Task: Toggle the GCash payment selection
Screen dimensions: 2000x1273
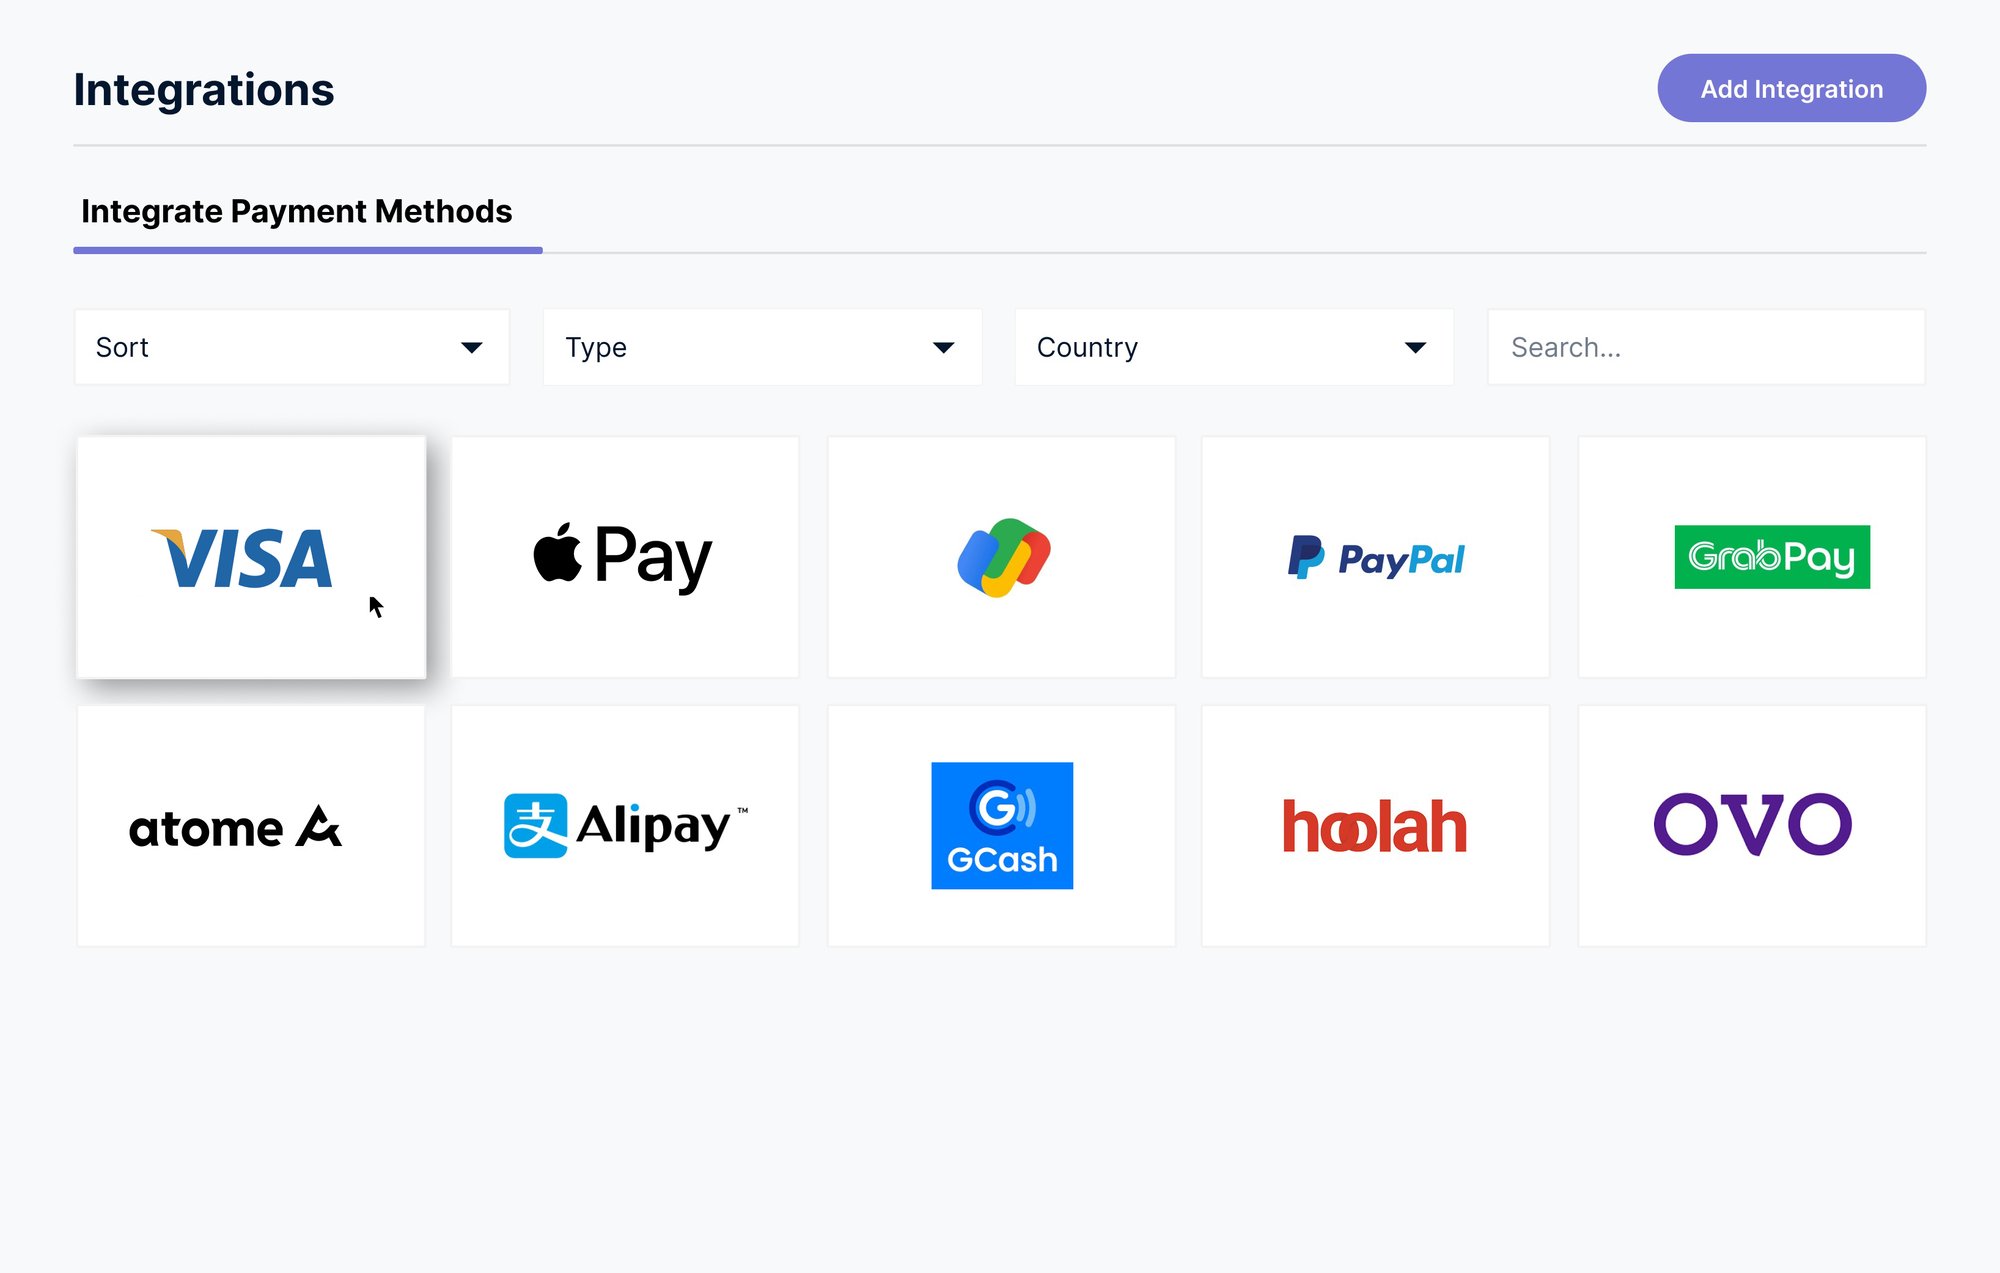Action: pos(1001,825)
